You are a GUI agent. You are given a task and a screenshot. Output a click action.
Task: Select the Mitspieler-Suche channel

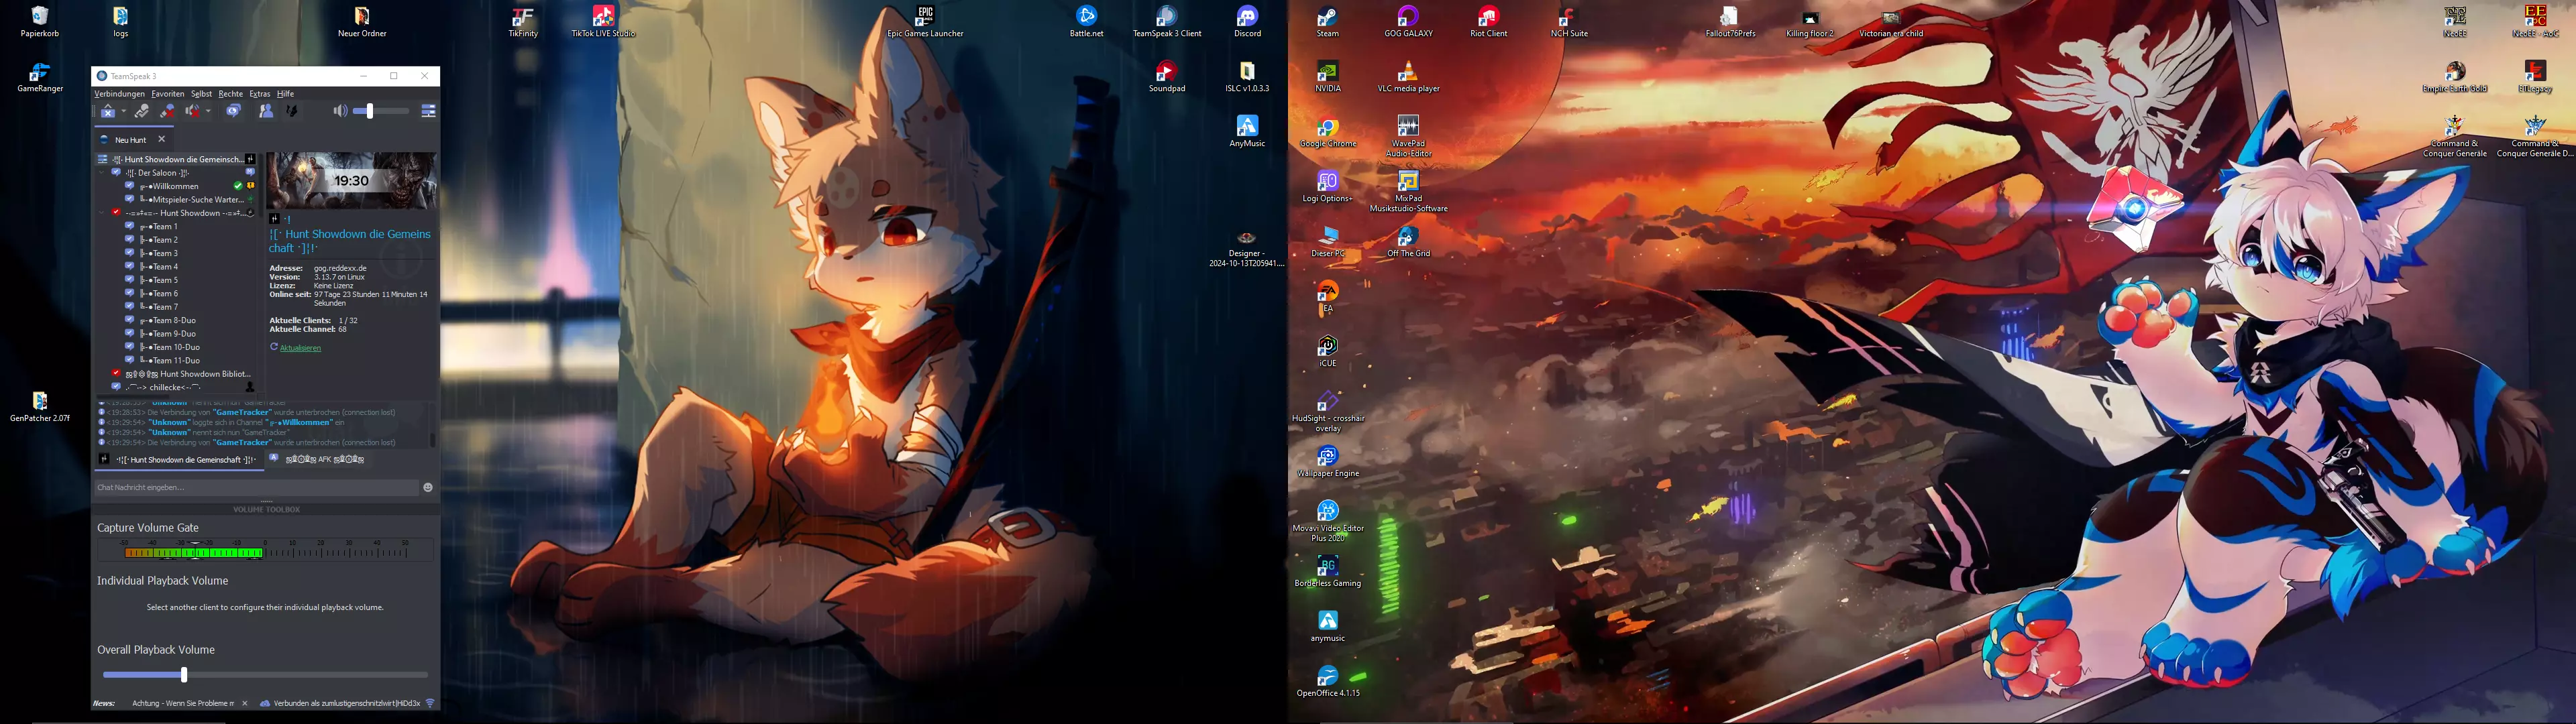coord(192,199)
